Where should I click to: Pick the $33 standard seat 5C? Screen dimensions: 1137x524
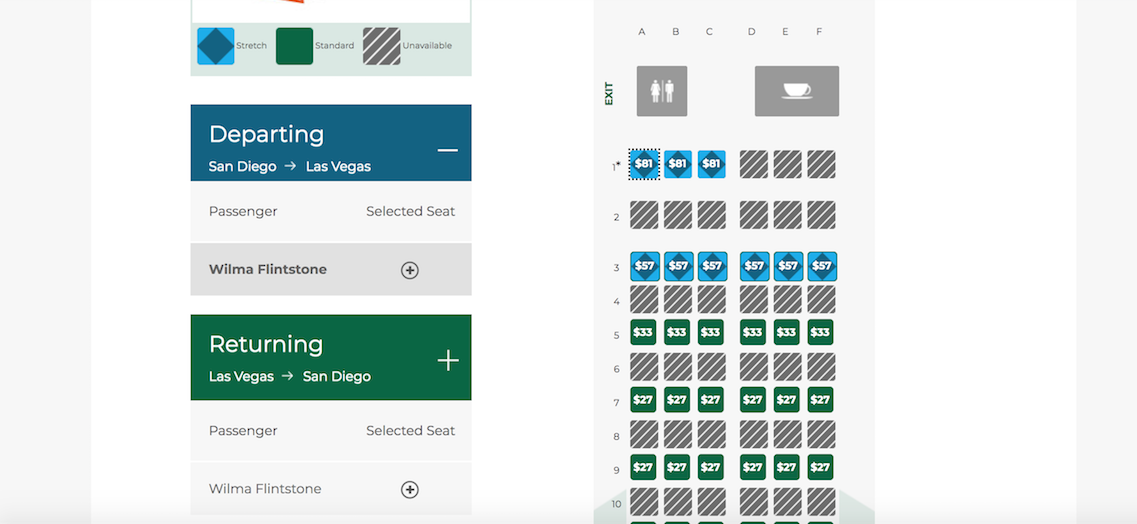pyautogui.click(x=711, y=332)
